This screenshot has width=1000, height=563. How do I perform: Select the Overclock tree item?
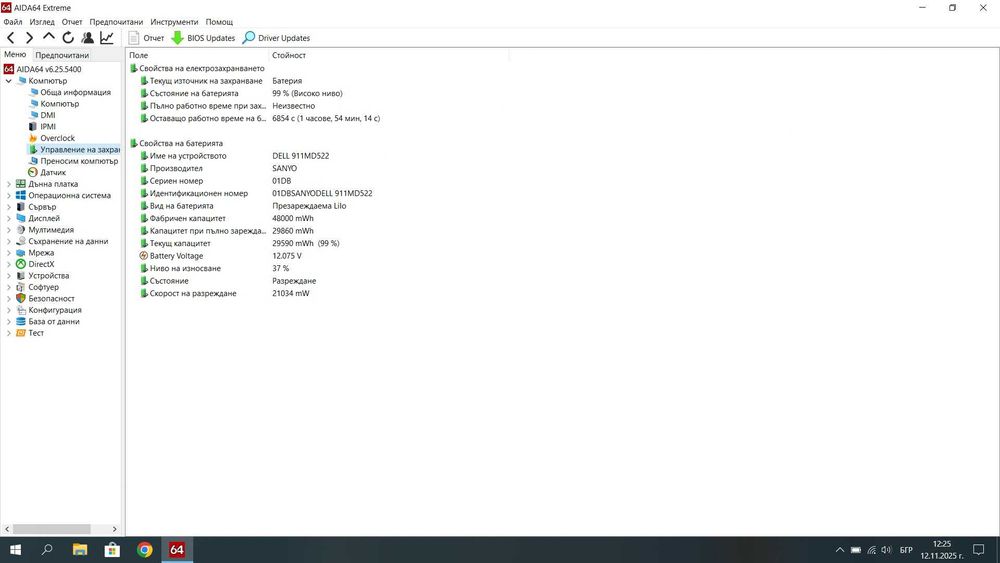coord(57,138)
